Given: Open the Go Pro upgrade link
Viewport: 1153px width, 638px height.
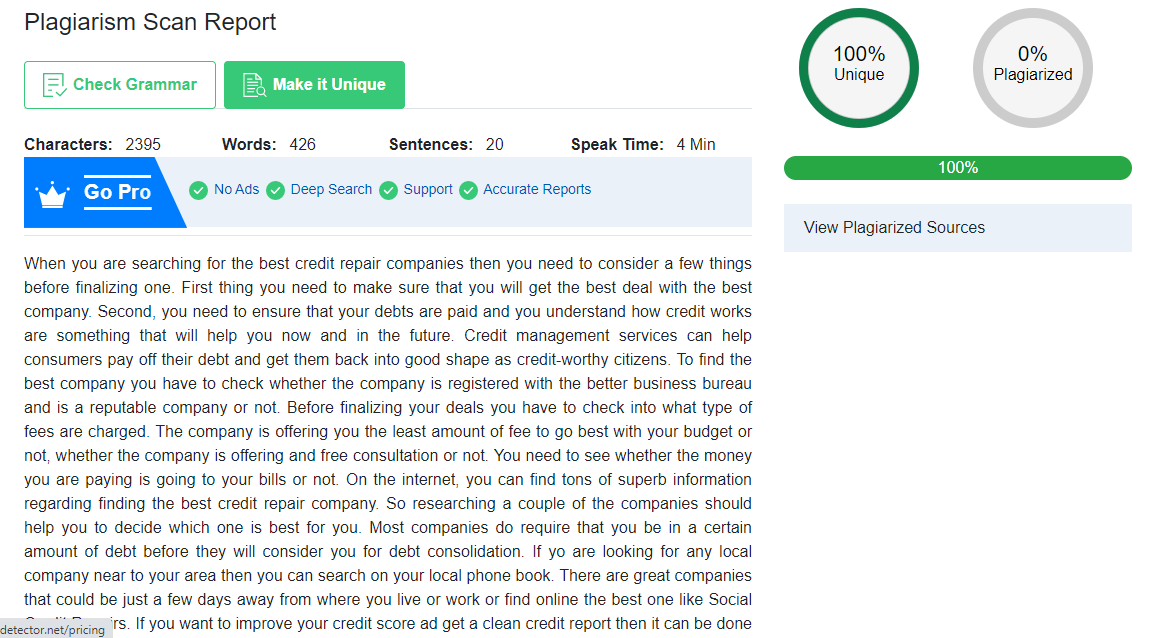Looking at the screenshot, I should click(118, 192).
